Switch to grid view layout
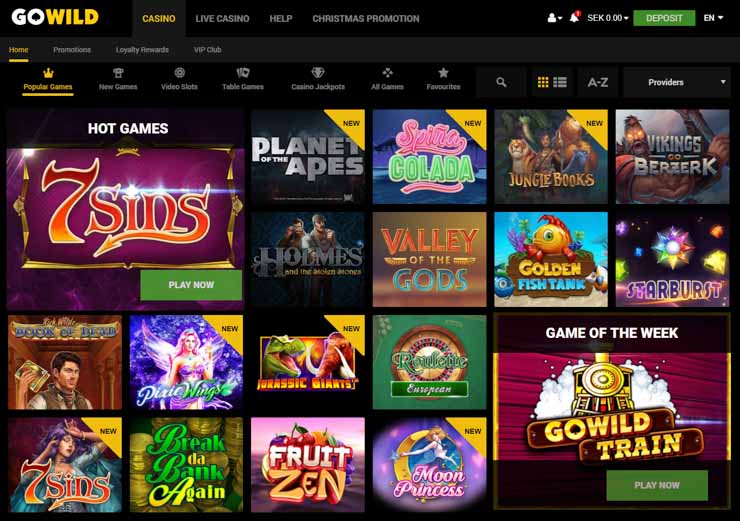 tap(543, 82)
